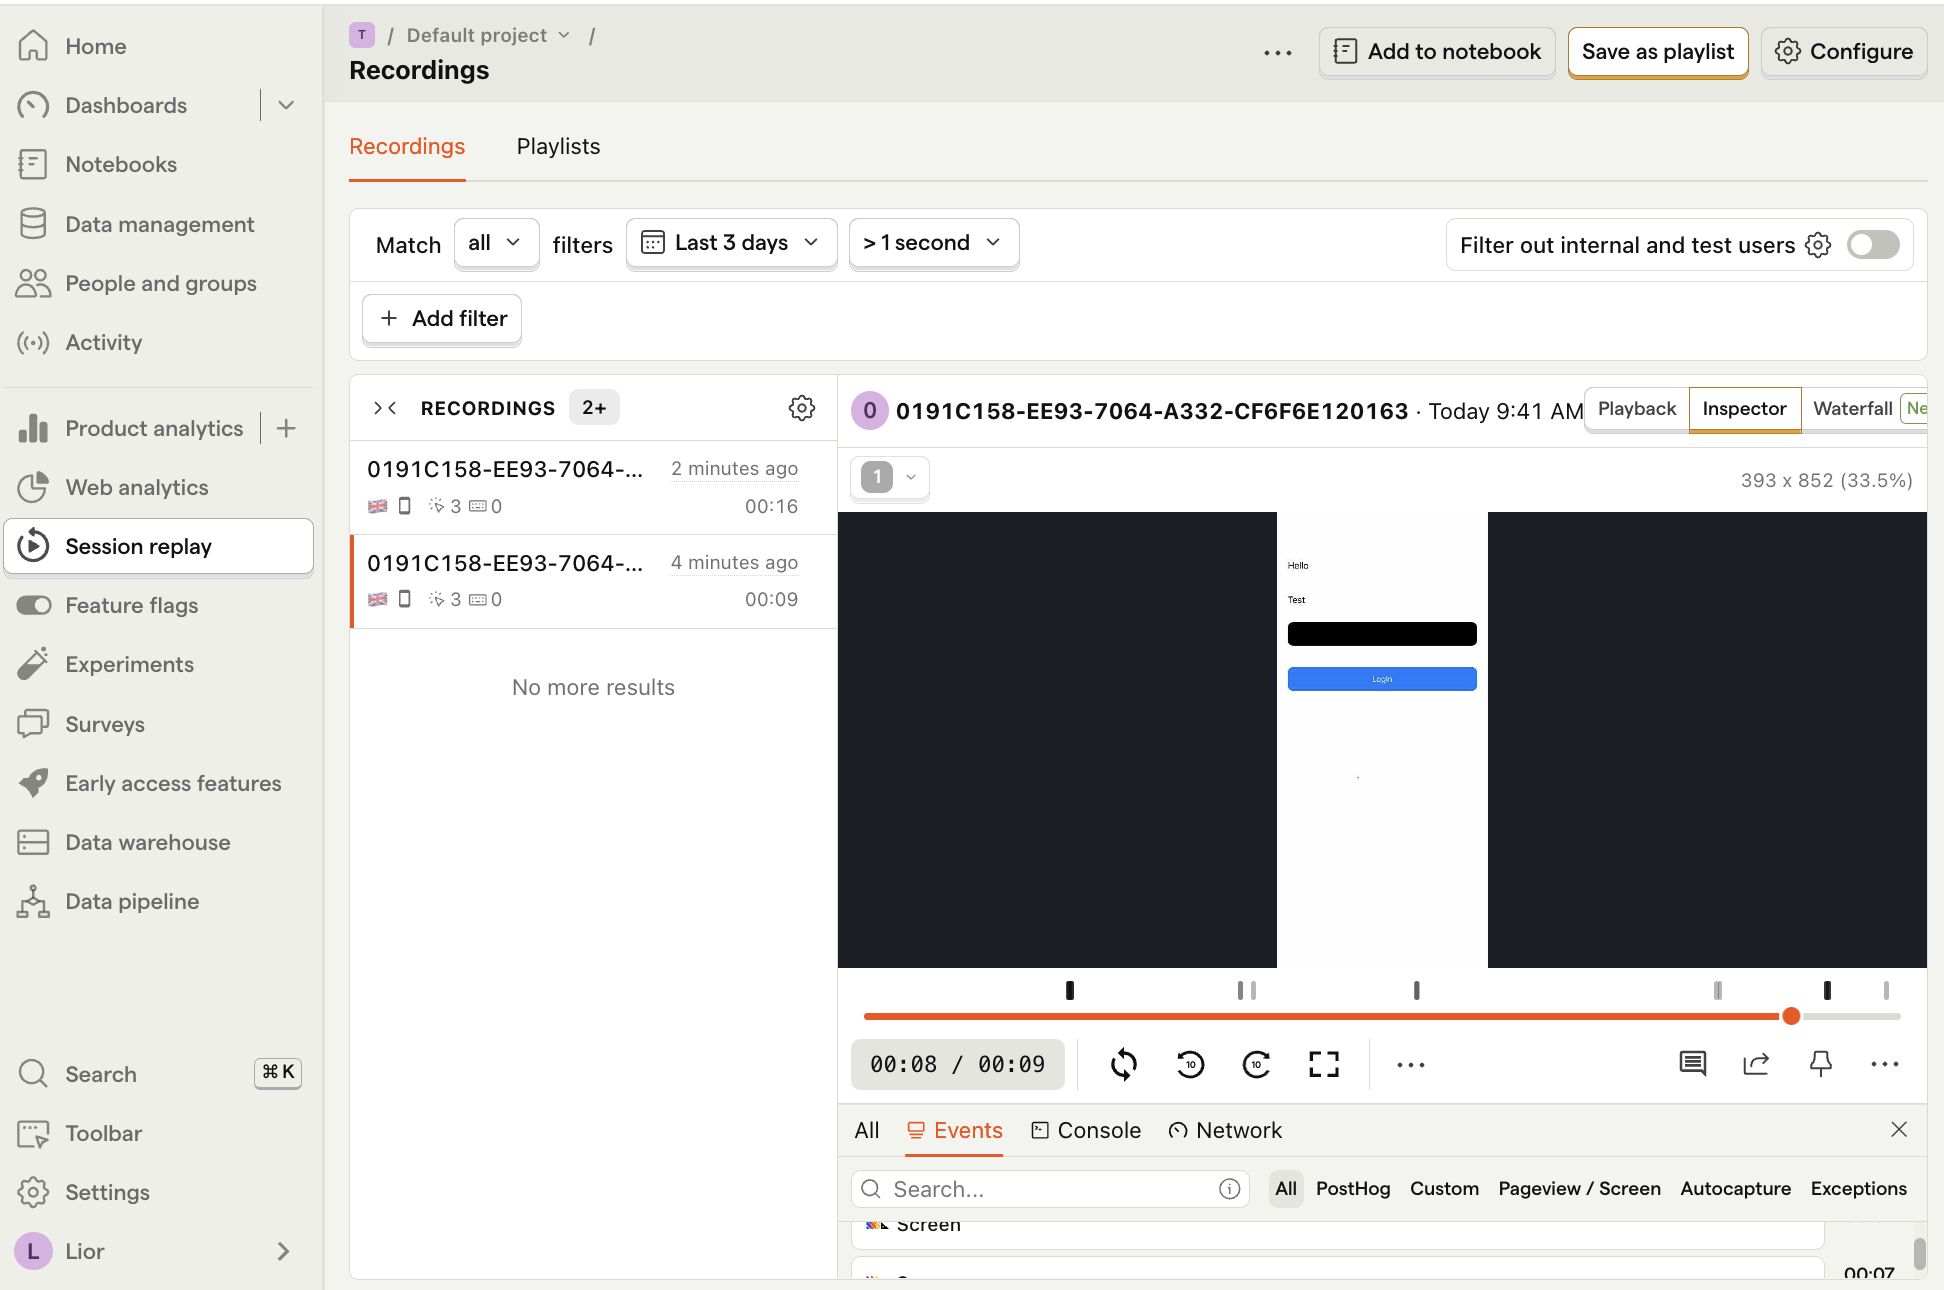Select the Exceptions events filter

(1858, 1186)
